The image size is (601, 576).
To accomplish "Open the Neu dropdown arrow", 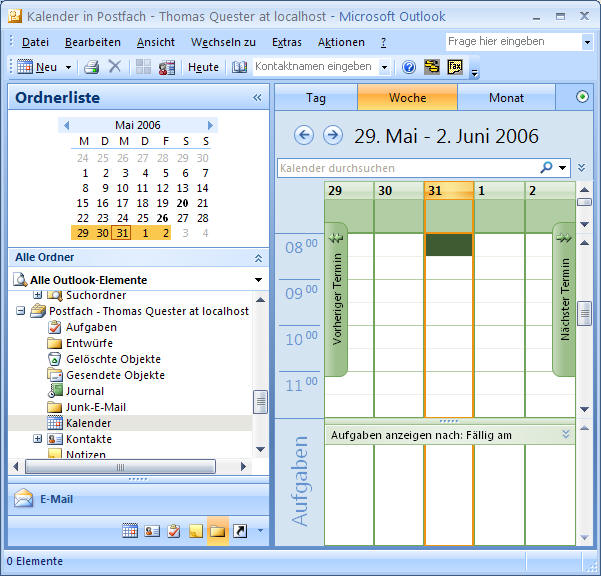I will click(68, 67).
